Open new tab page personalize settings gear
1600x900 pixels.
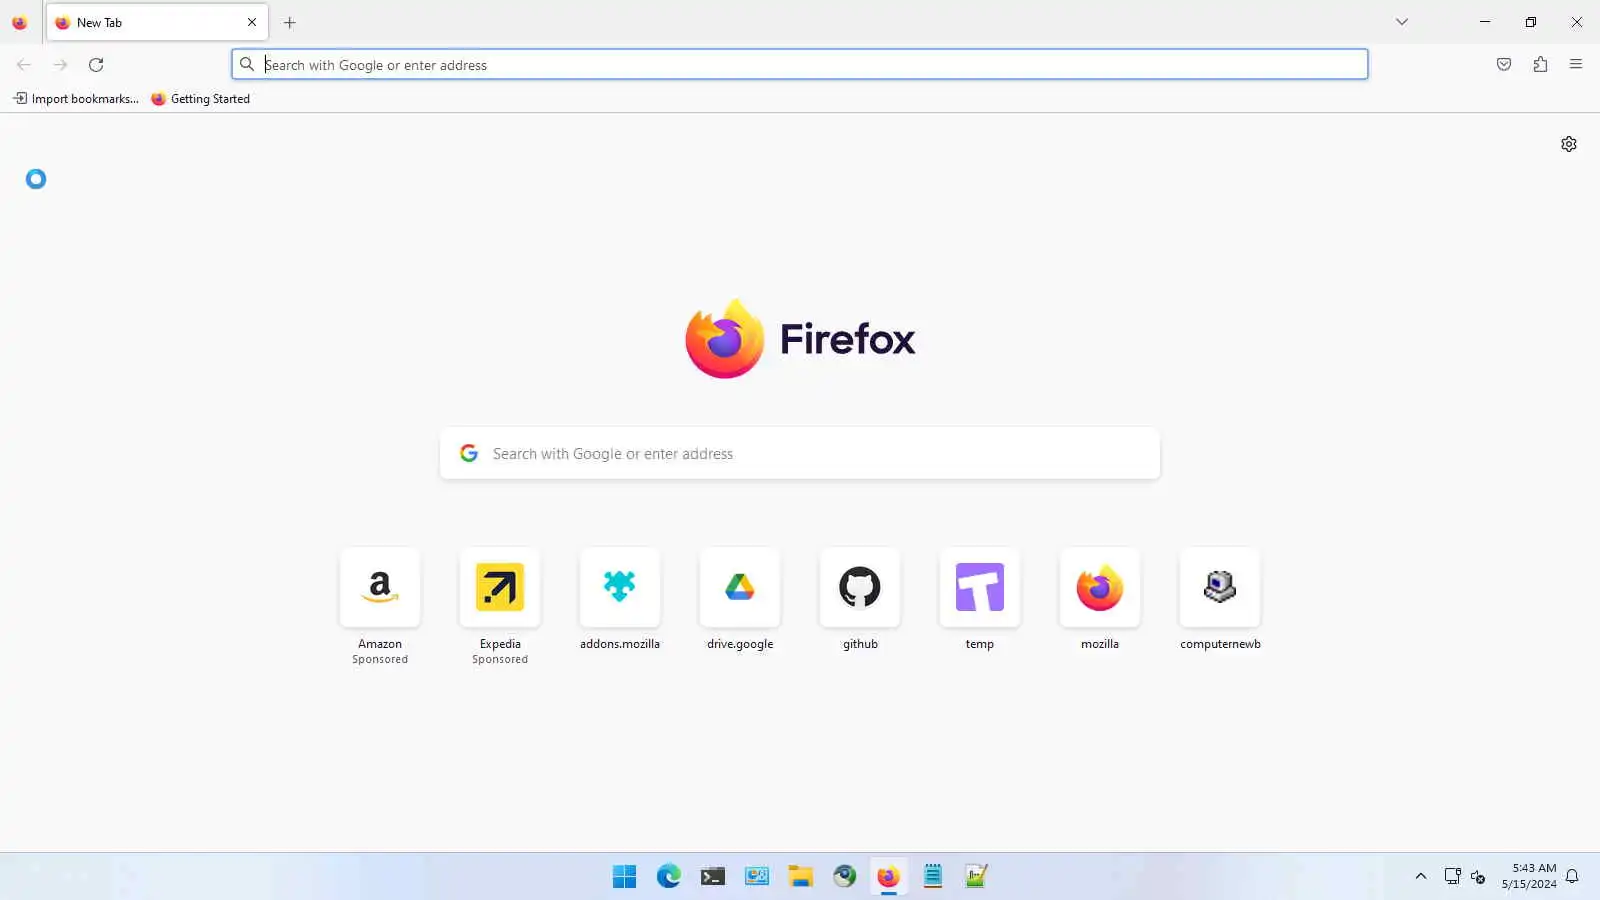[x=1569, y=144]
